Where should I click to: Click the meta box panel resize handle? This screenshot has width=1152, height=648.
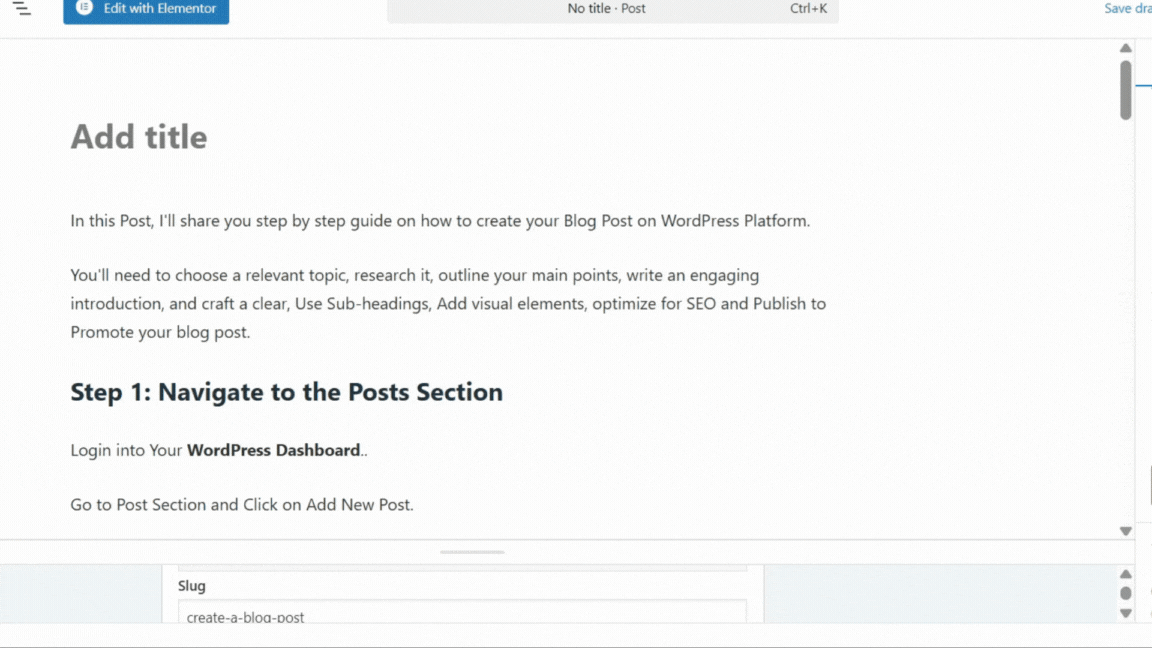[472, 552]
